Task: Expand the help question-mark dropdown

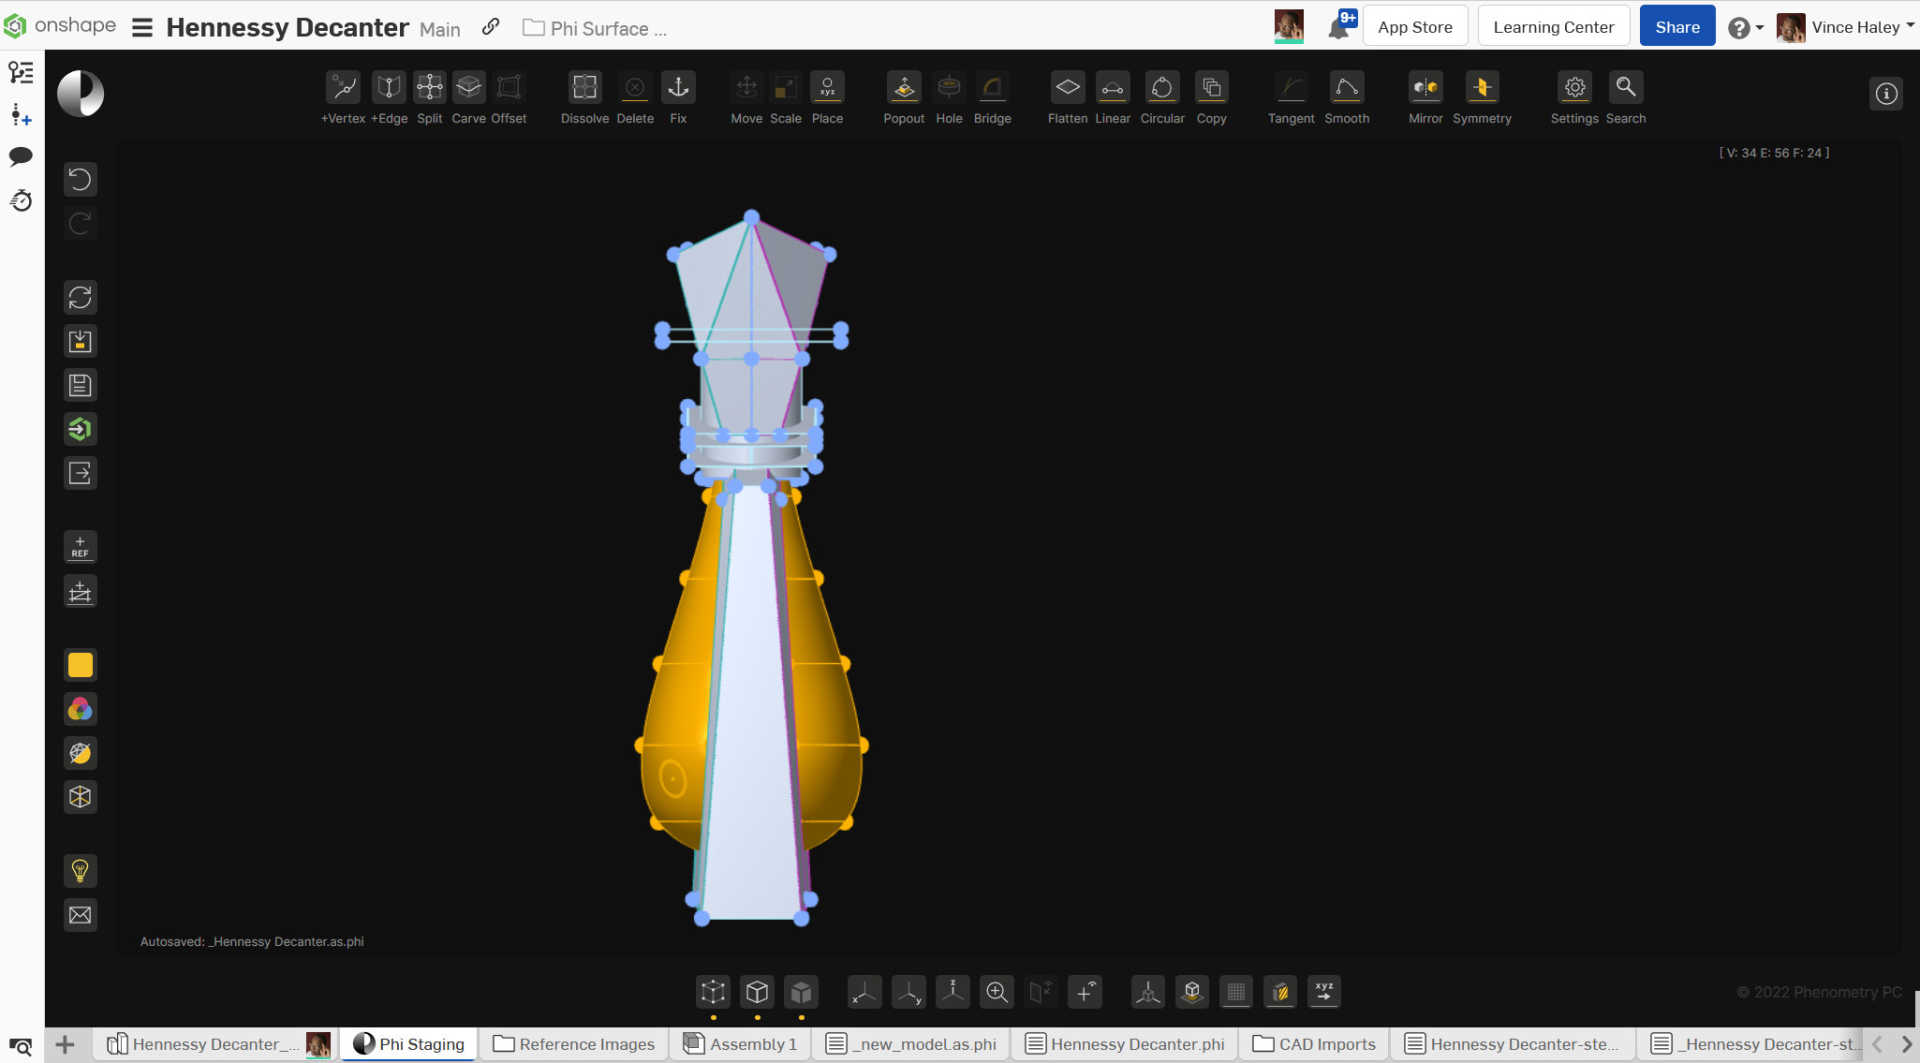Action: [x=1745, y=28]
